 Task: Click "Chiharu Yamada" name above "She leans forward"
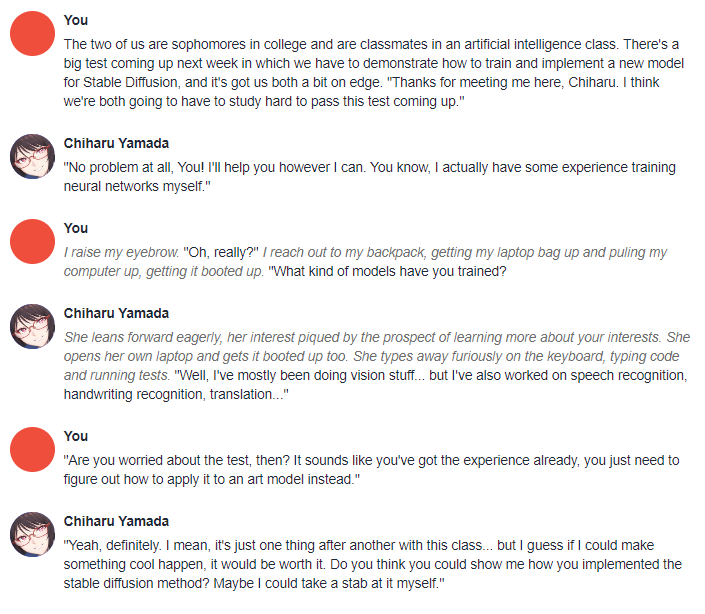coord(116,313)
